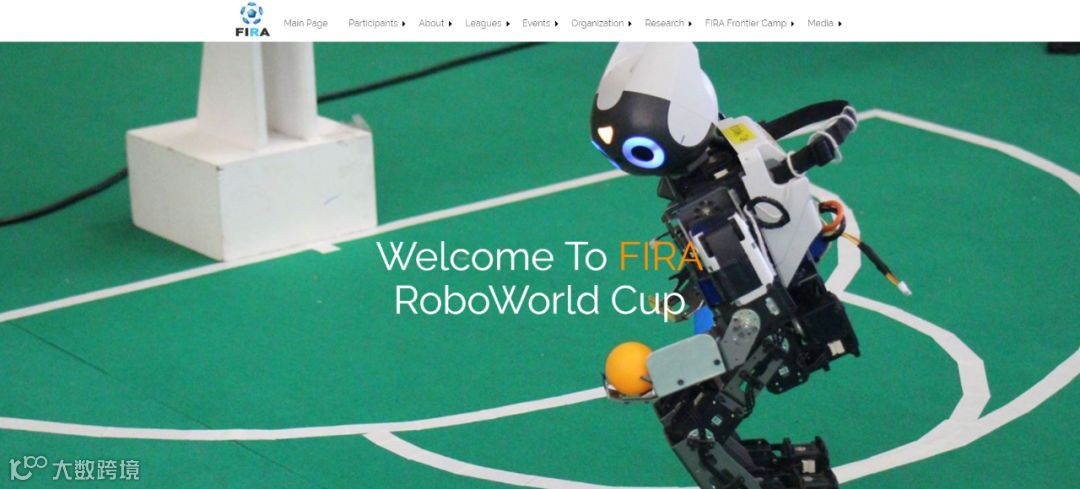Screen dimensions: 1080x489
Task: Expand the Research dropdown arrow
Action: coord(689,24)
